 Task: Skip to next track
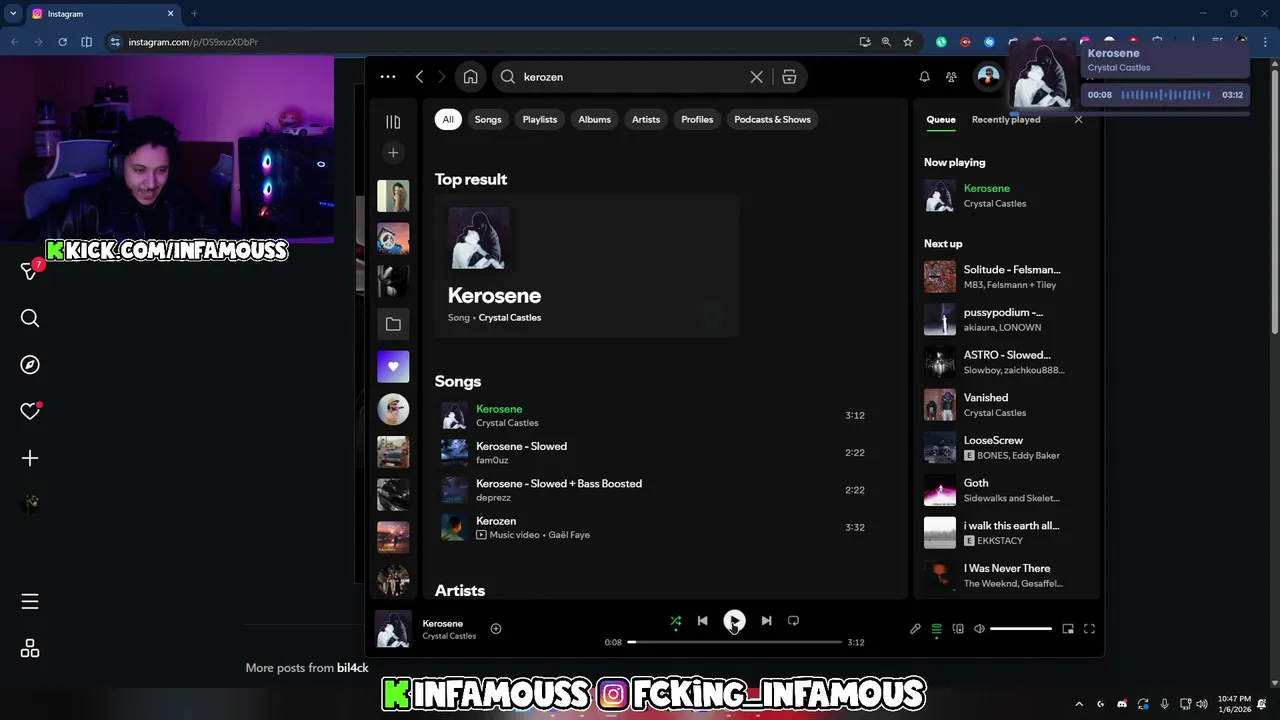[766, 621]
